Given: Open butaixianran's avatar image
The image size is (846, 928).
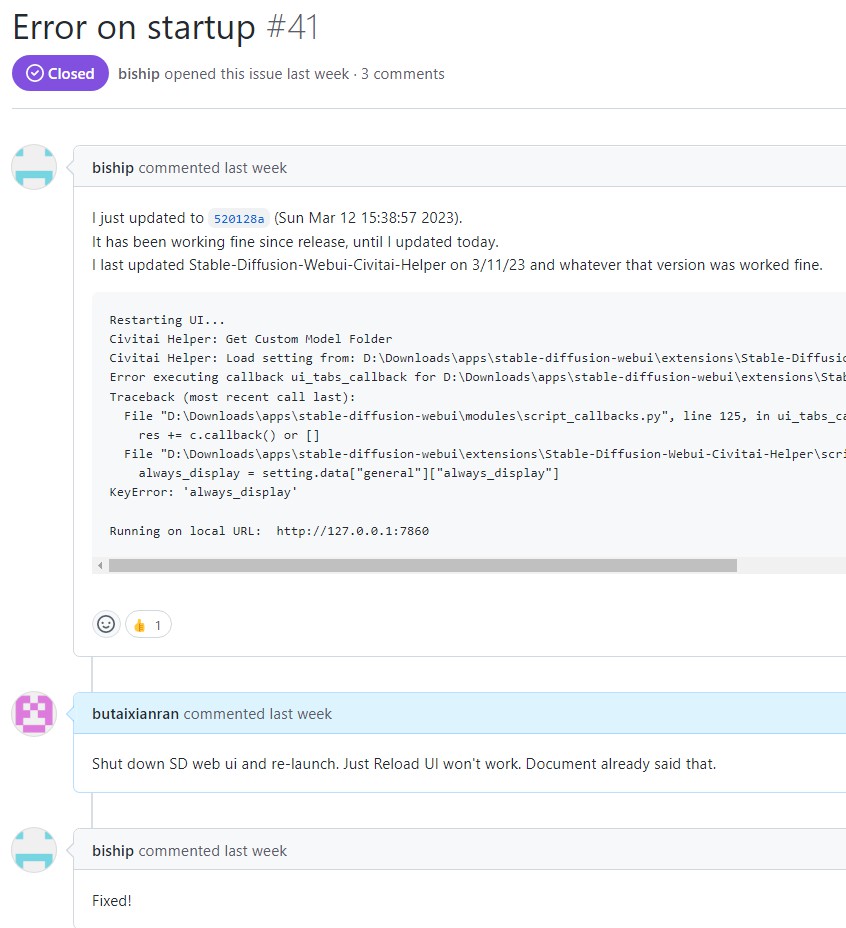Looking at the screenshot, I should [34, 713].
